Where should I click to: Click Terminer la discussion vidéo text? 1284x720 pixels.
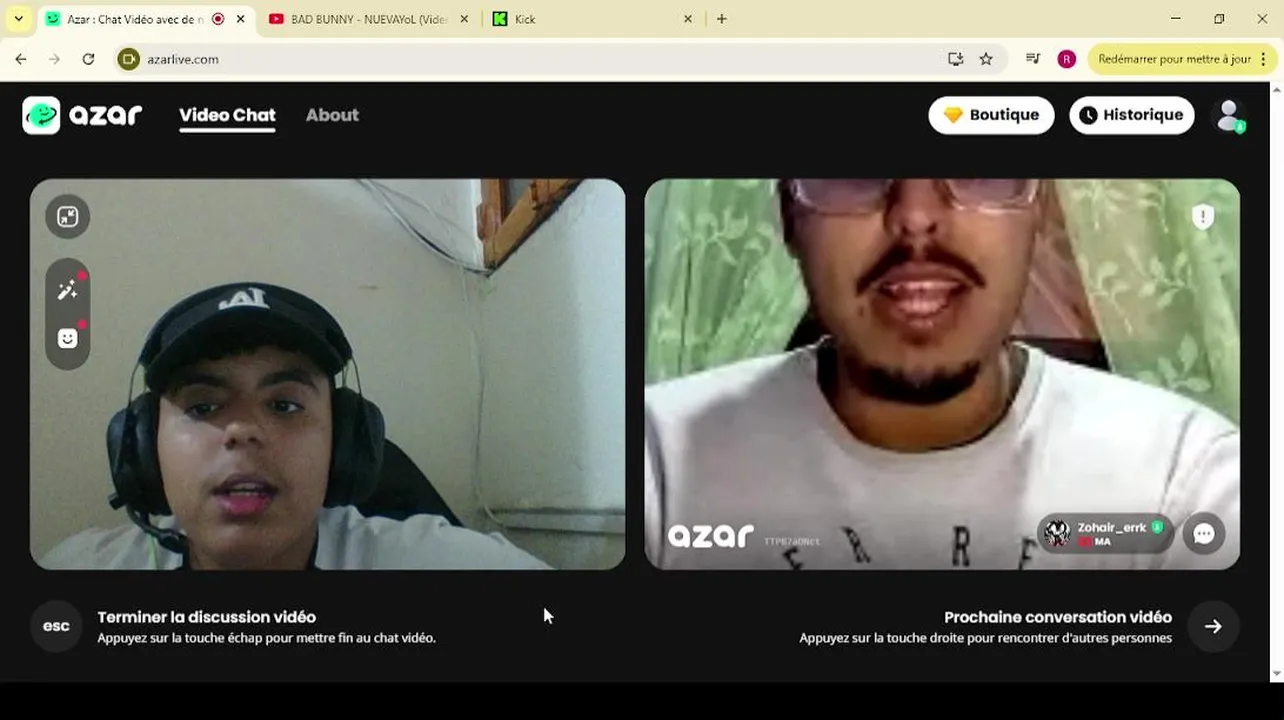pos(207,617)
